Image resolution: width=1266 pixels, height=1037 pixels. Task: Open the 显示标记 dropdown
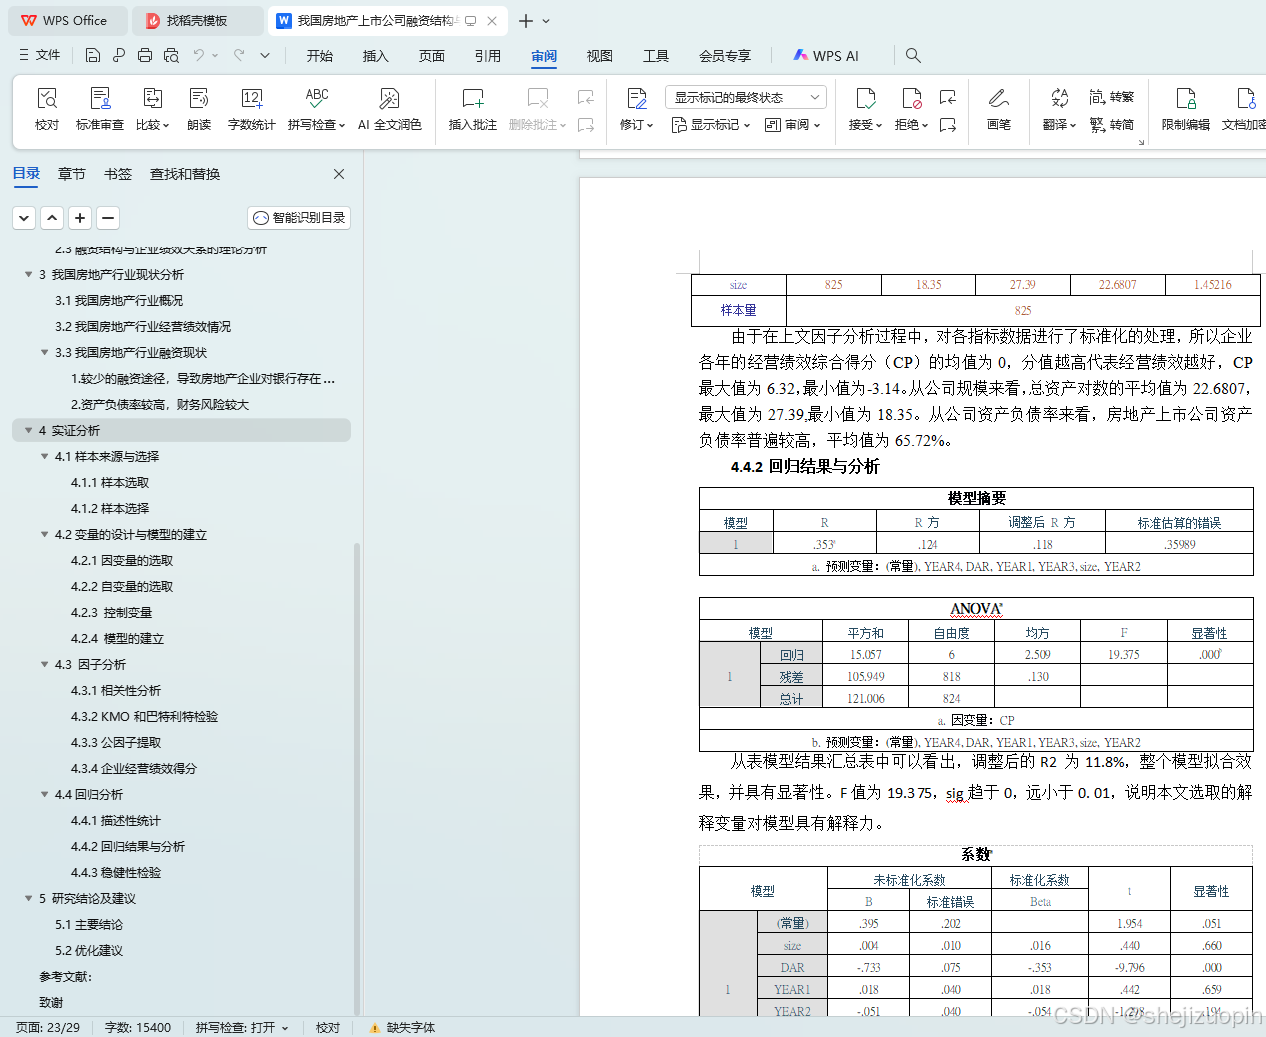click(x=711, y=125)
